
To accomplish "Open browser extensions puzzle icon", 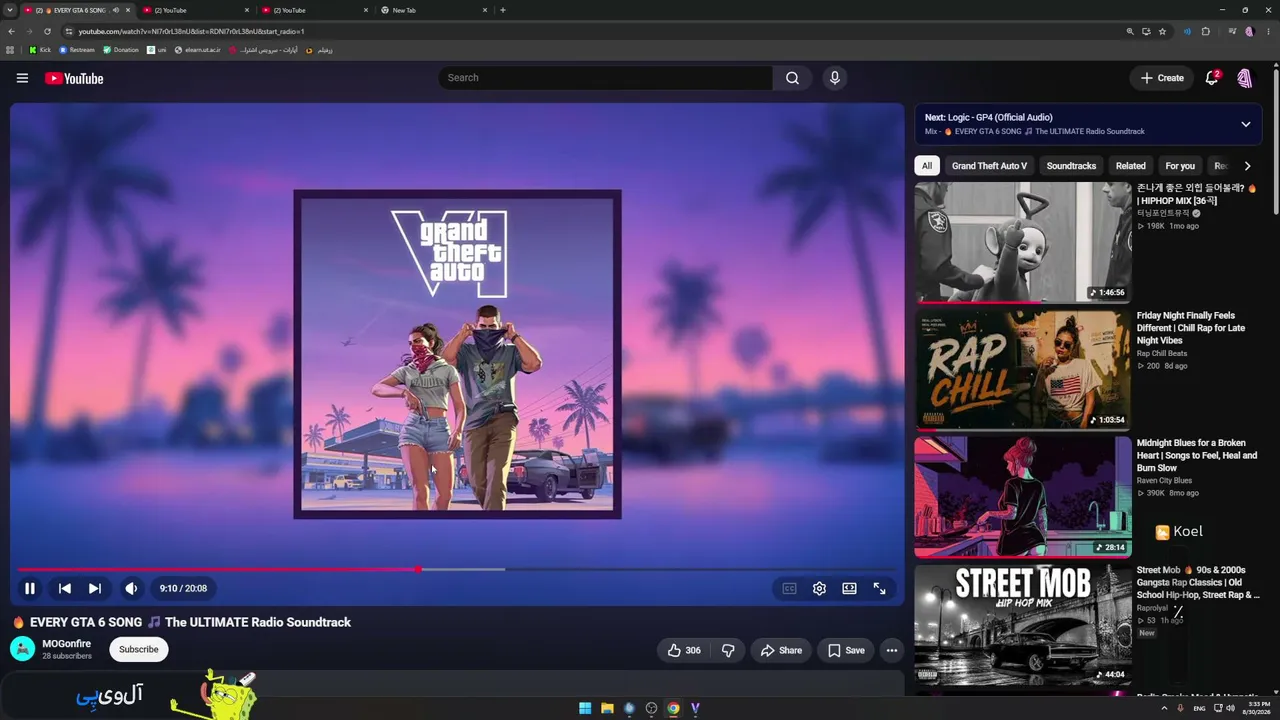I will 1206,31.
